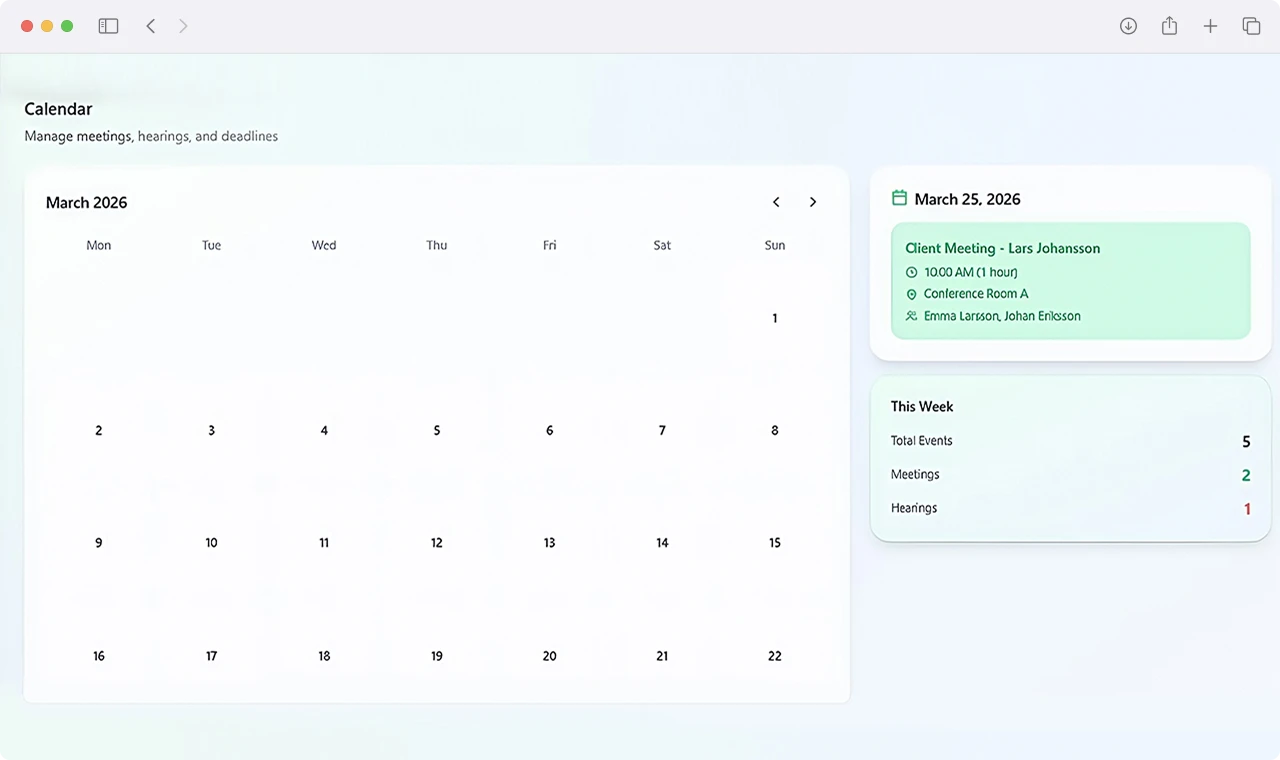
Task: Choose day 19 in the calendar
Action: tap(437, 656)
